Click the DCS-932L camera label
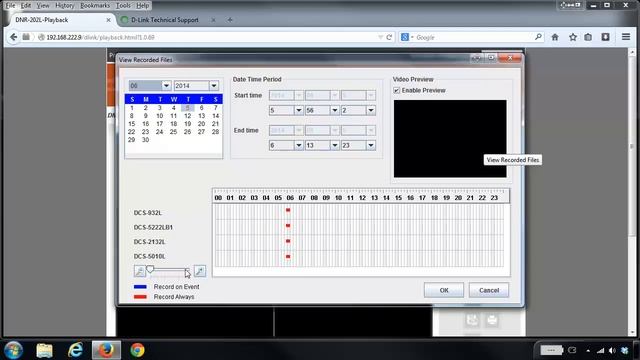This screenshot has height=360, width=640. [148, 213]
